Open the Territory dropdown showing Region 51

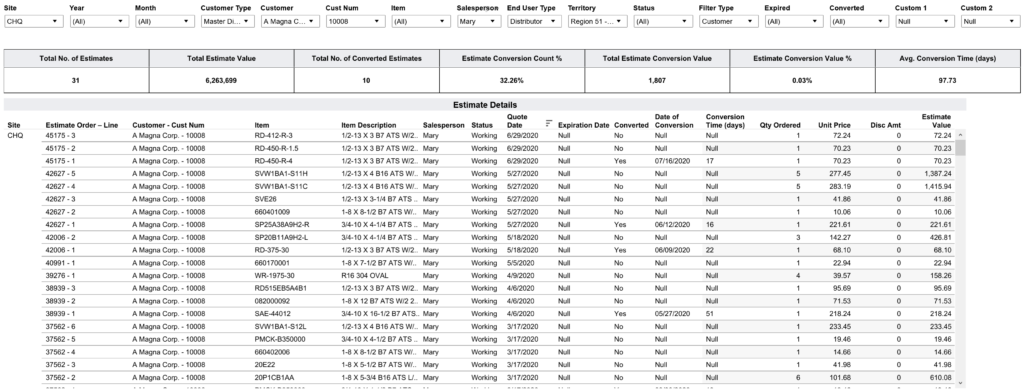(x=598, y=22)
